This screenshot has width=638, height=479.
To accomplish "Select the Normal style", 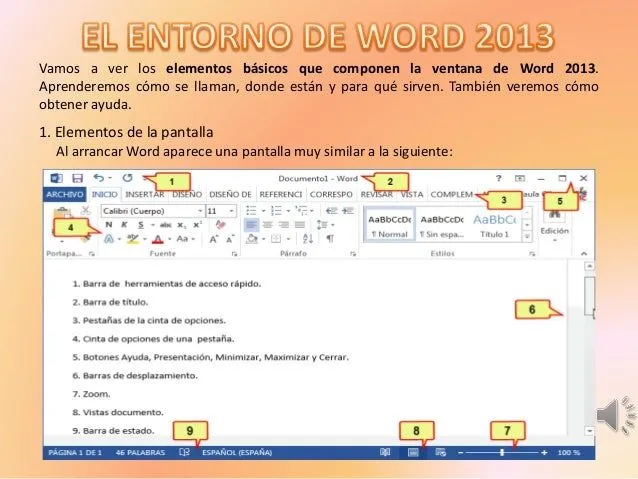I will (389, 226).
